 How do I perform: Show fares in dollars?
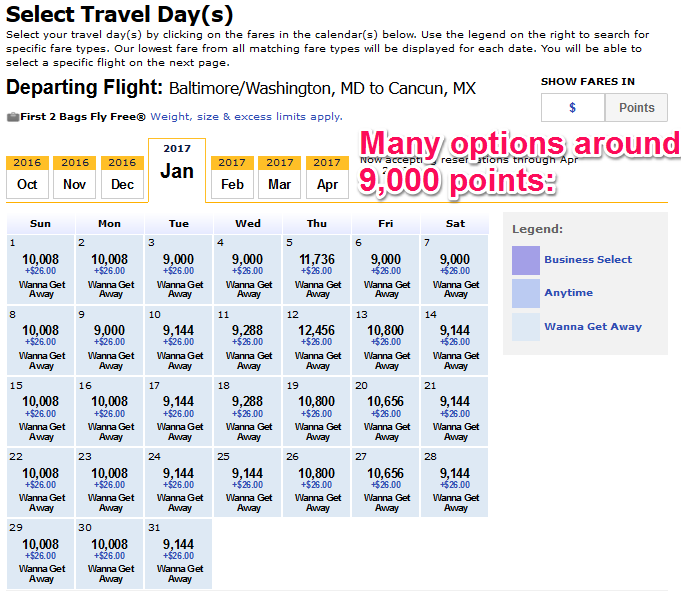(x=572, y=108)
